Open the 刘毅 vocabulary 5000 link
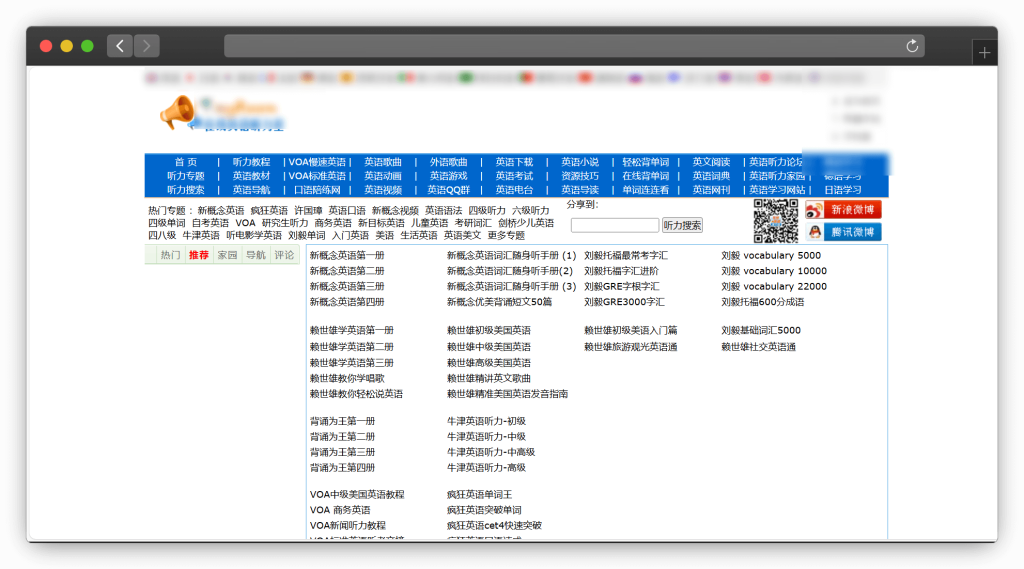Viewport: 1024px width, 569px height. pyautogui.click(x=771, y=256)
